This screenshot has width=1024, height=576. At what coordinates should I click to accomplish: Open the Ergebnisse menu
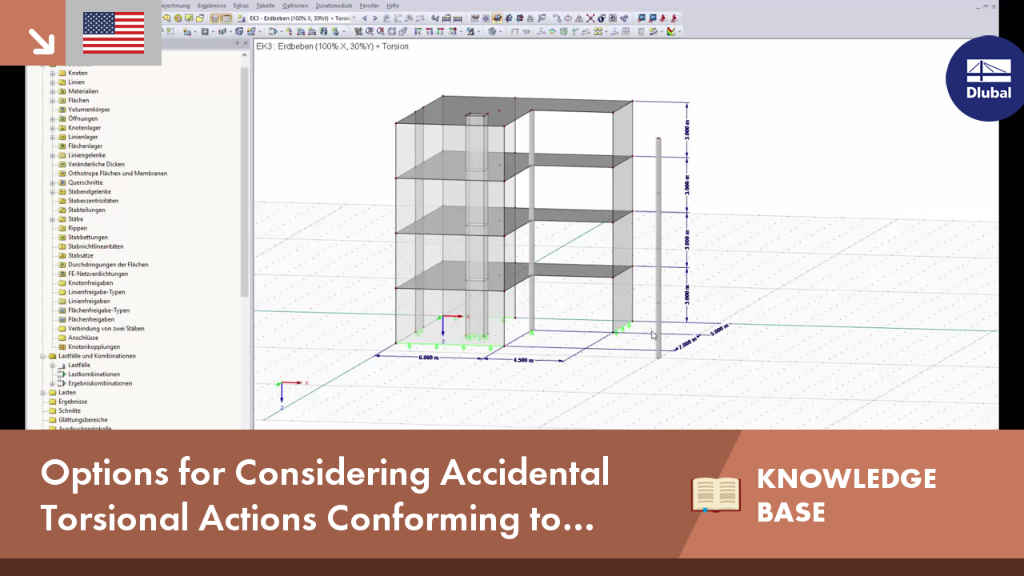pyautogui.click(x=212, y=5)
